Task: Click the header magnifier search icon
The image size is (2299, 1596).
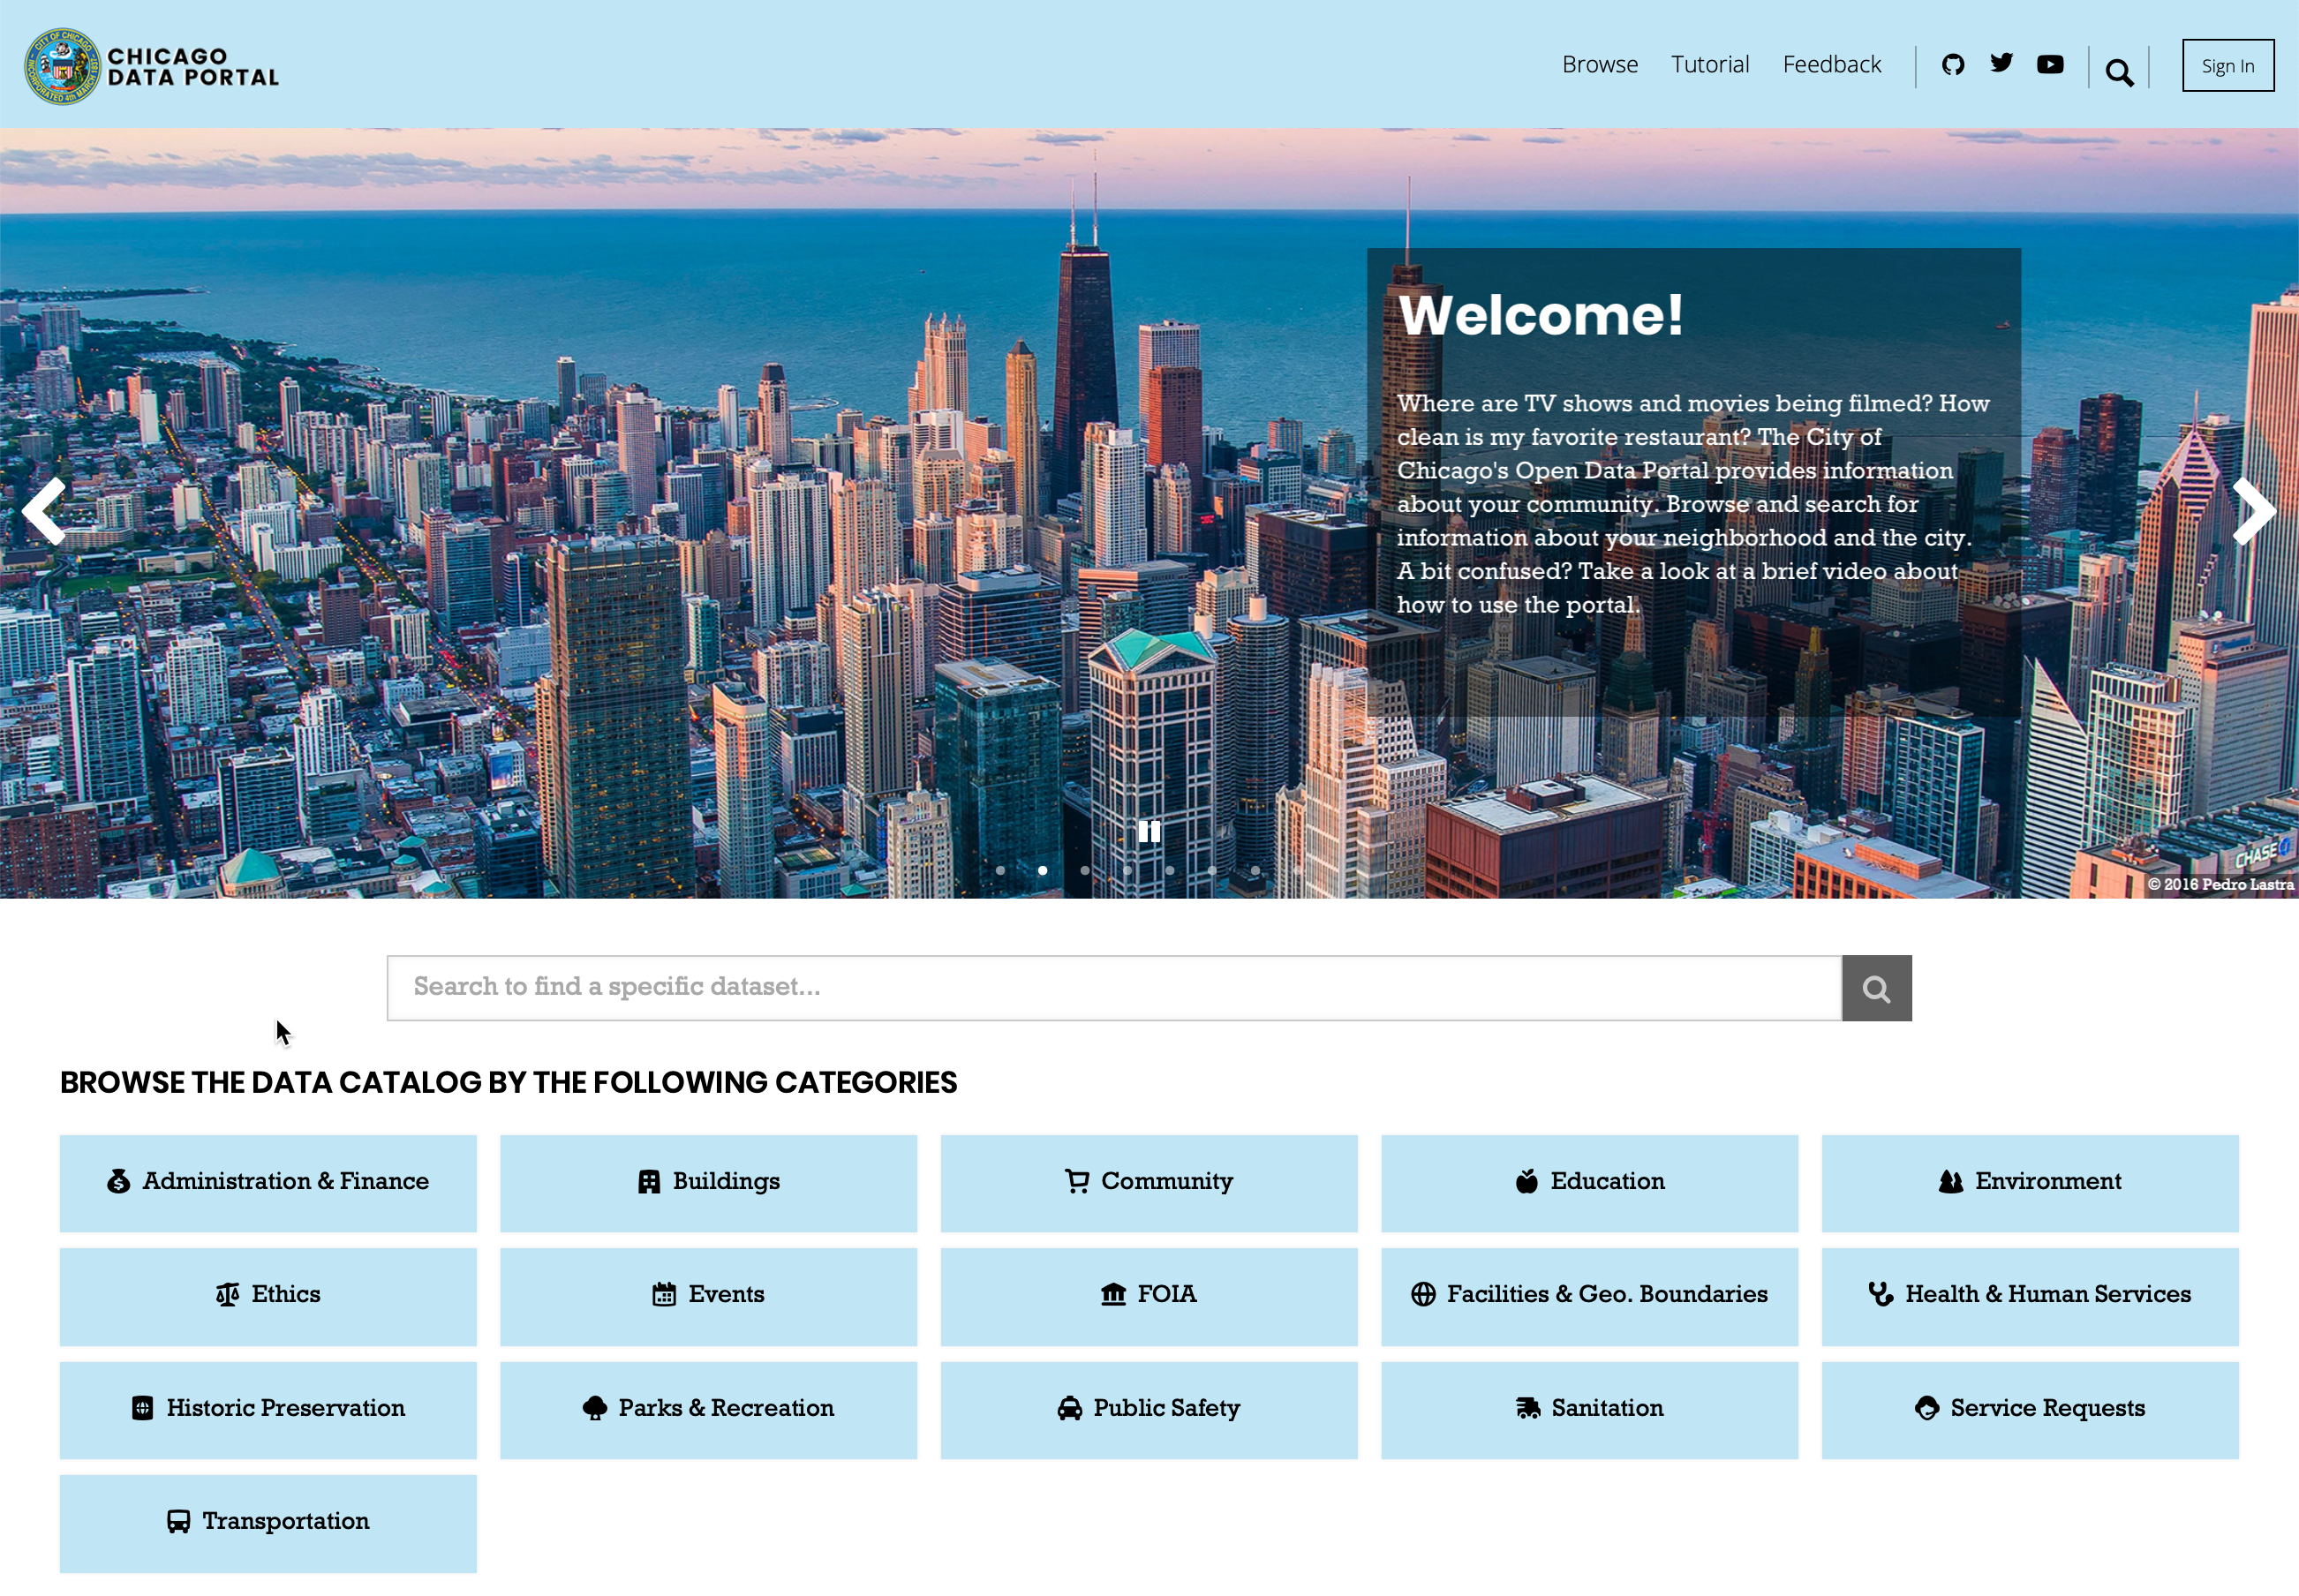Action: click(2119, 72)
